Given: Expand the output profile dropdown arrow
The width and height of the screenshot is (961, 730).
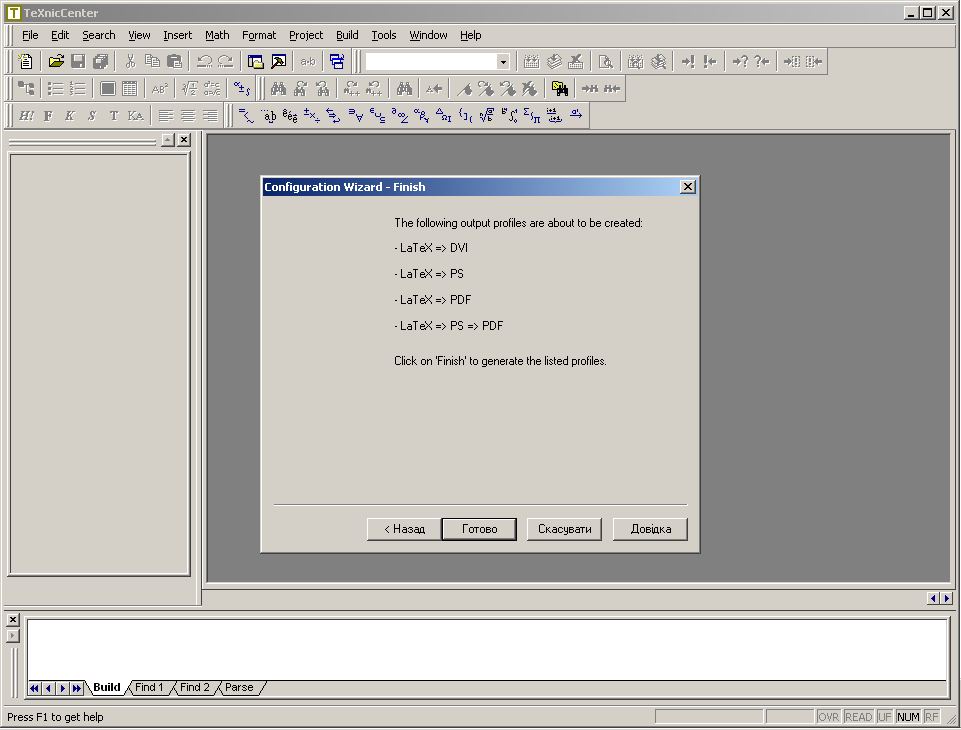Looking at the screenshot, I should point(502,62).
